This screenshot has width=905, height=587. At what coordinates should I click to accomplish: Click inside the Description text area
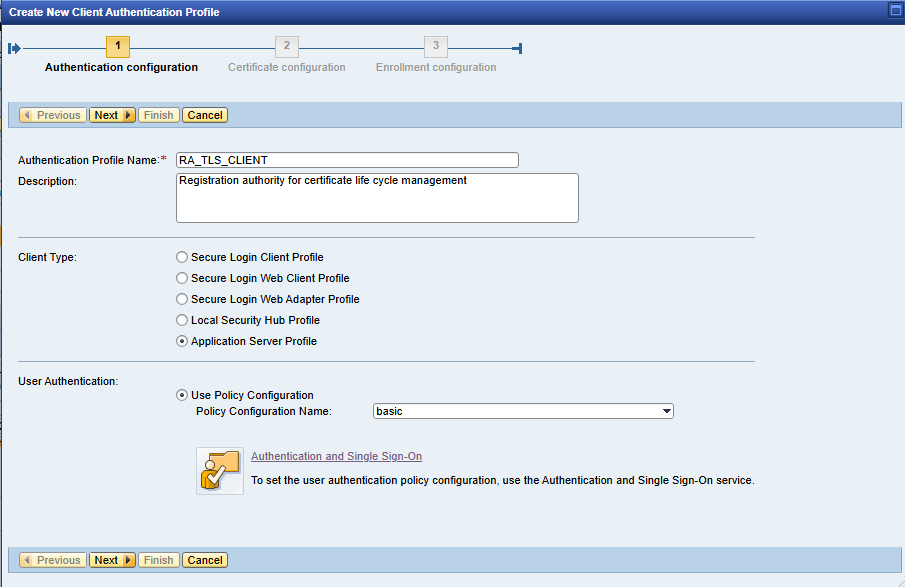point(377,198)
